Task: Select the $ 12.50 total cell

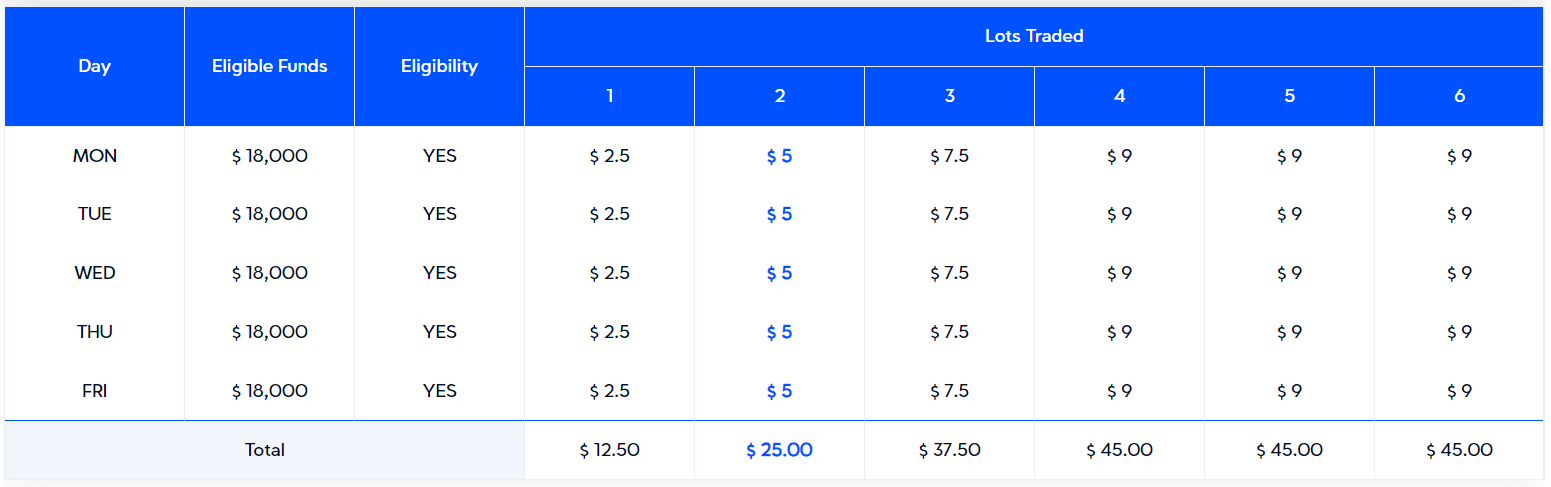Action: coord(610,450)
